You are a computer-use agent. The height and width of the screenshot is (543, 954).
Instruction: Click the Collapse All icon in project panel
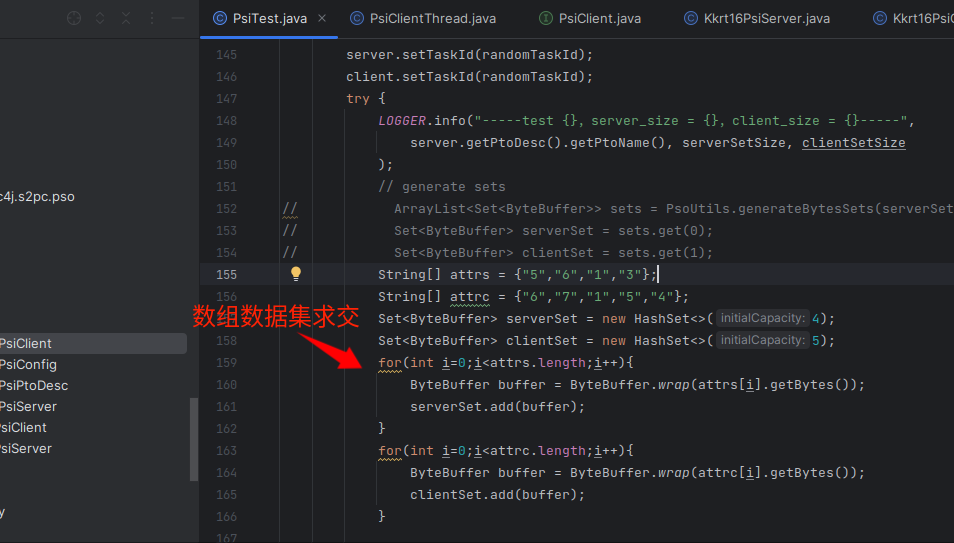tap(126, 18)
